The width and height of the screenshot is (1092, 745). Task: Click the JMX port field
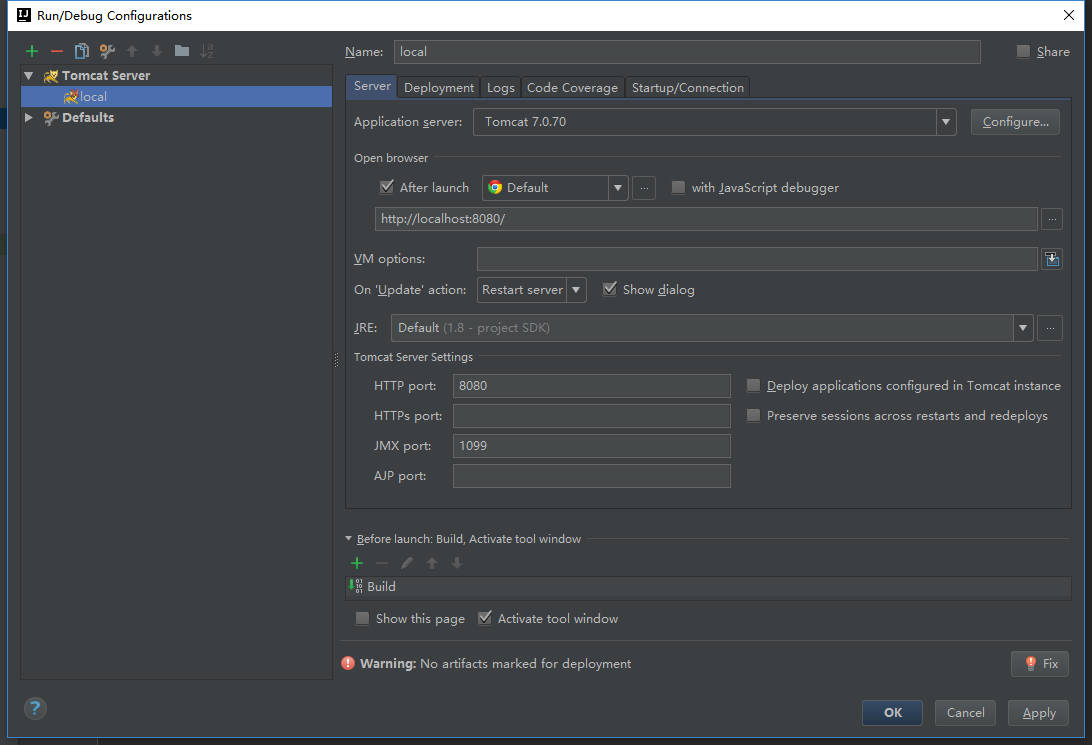pyautogui.click(x=591, y=446)
